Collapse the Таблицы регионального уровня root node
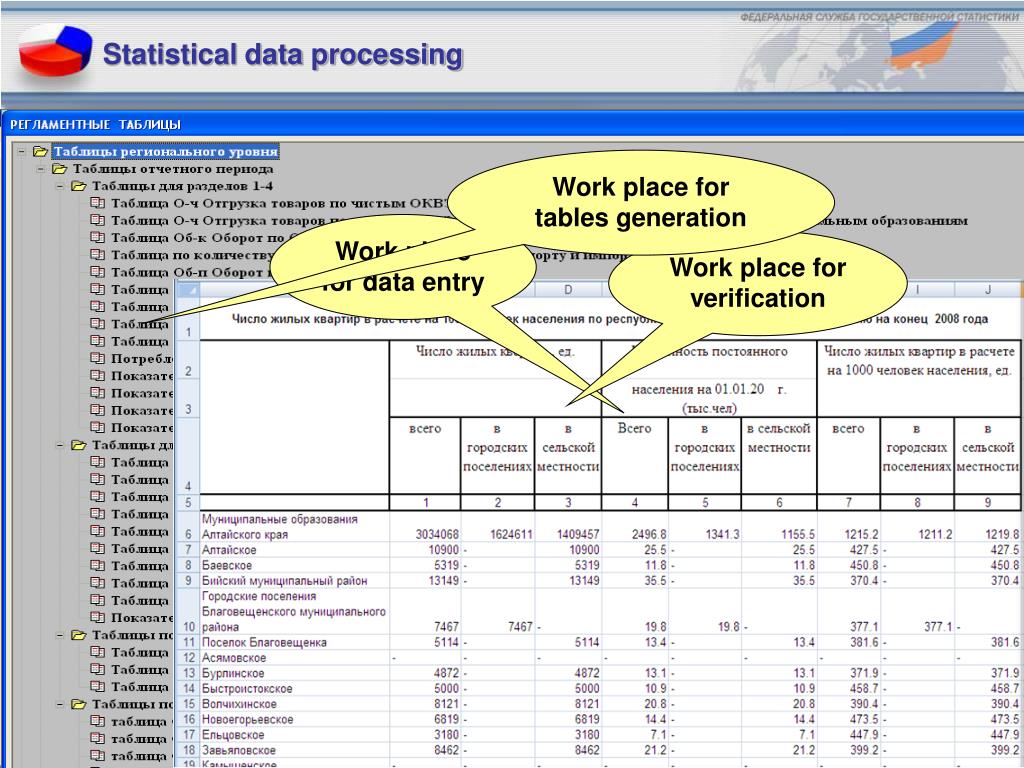Screen dimensions: 1024x768 pos(21,152)
